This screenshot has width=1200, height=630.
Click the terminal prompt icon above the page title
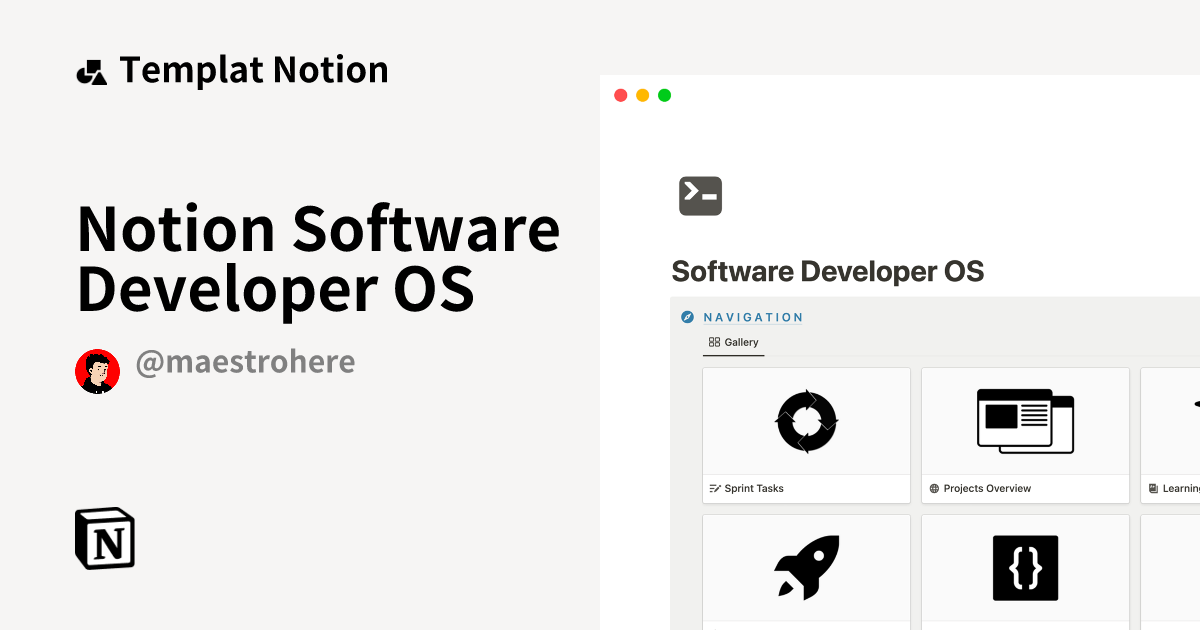pos(700,195)
